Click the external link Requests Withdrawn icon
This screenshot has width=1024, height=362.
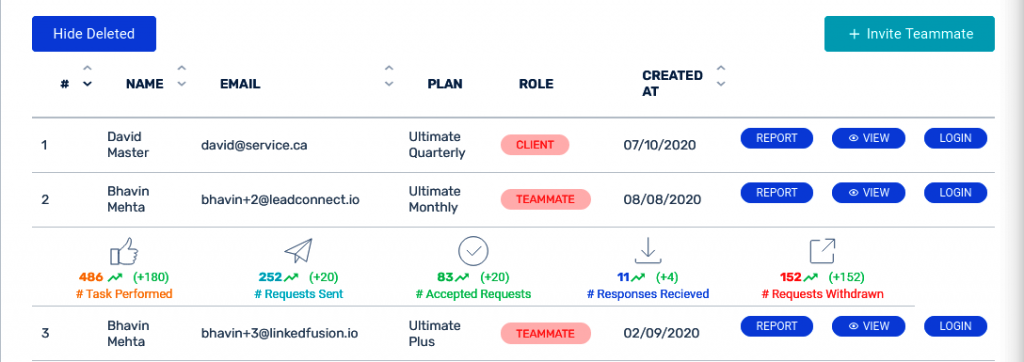[822, 251]
